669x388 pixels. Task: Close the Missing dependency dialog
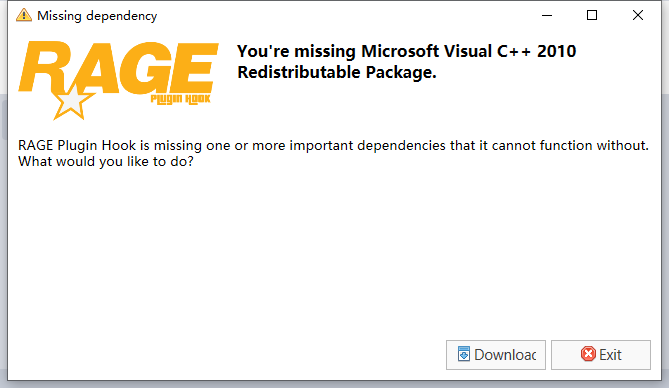pyautogui.click(x=638, y=15)
